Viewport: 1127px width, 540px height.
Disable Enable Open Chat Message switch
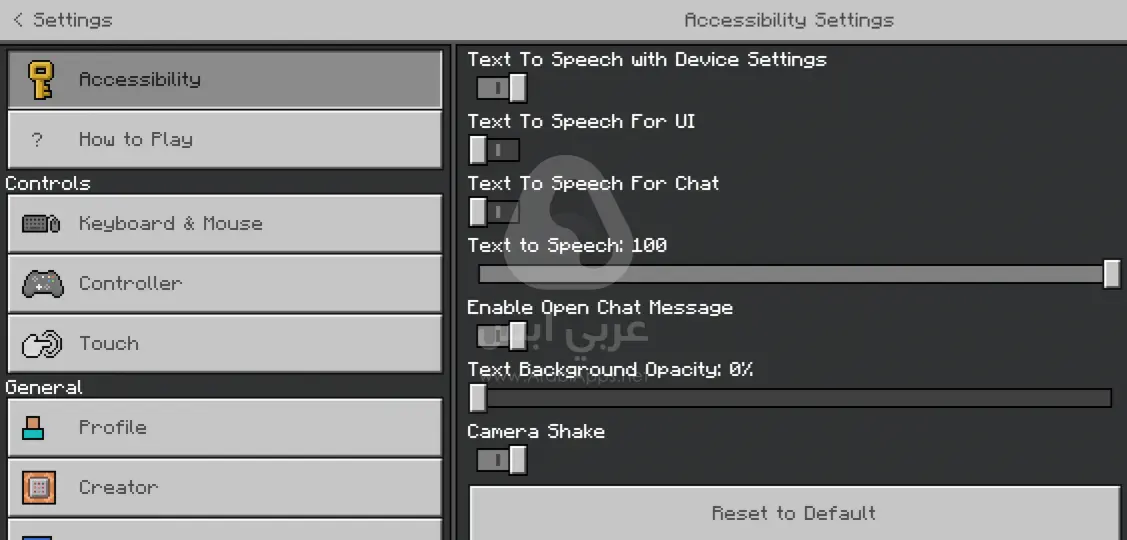[501, 336]
